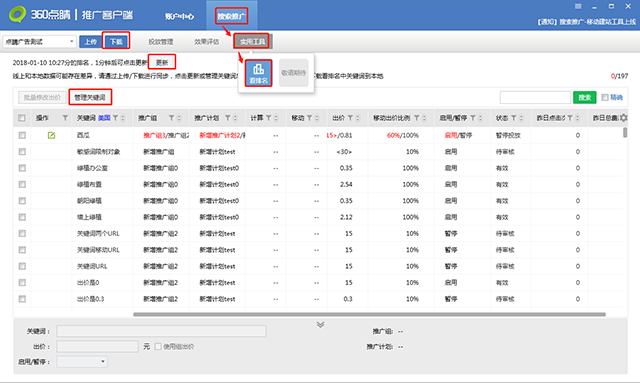The width and height of the screenshot is (640, 383).
Task: Select the 墙上绿植 keyword cell
Action: pyautogui.click(x=89, y=217)
